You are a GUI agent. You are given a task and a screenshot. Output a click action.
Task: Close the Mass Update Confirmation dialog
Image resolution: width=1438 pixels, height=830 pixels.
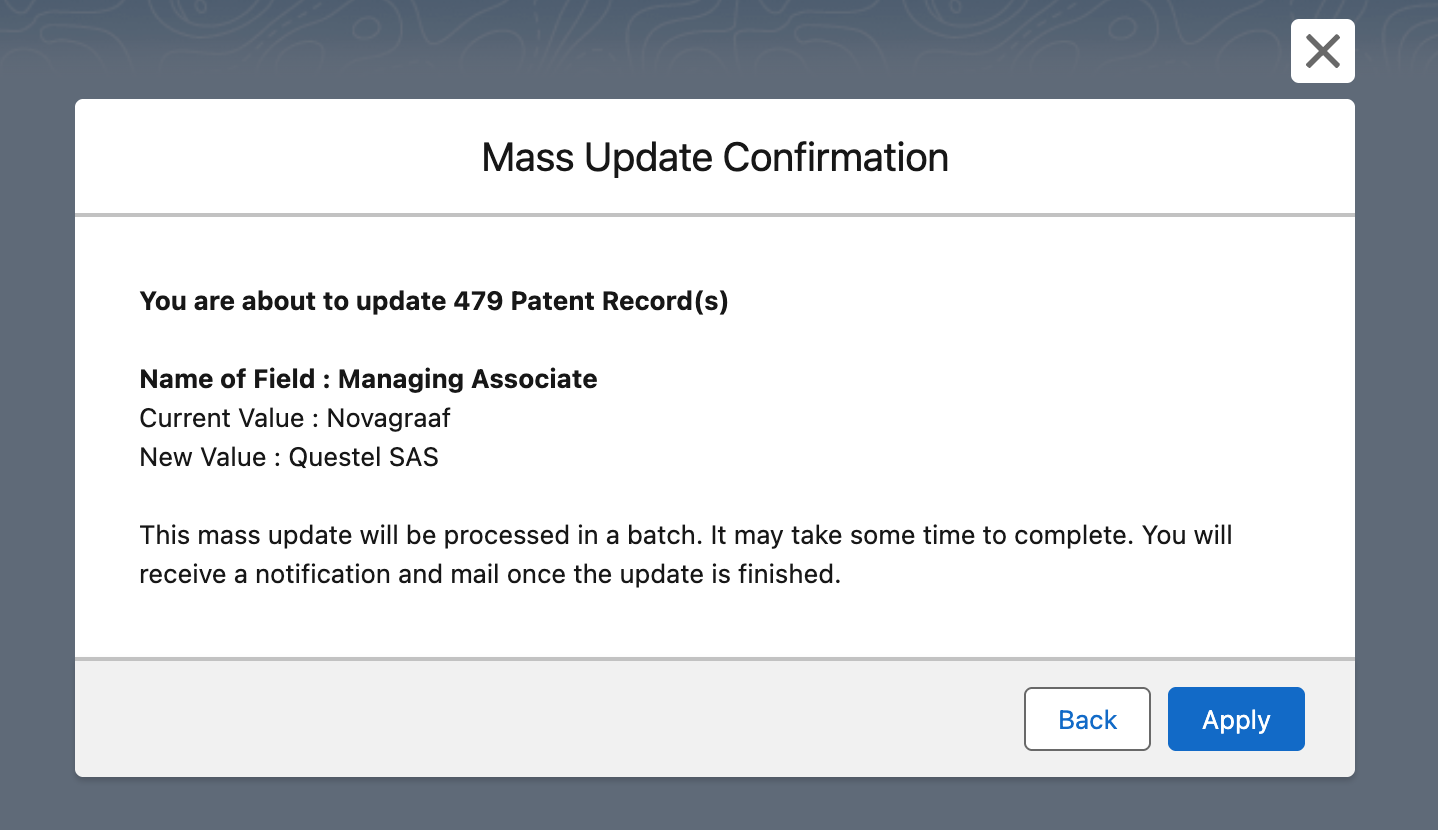(1322, 51)
